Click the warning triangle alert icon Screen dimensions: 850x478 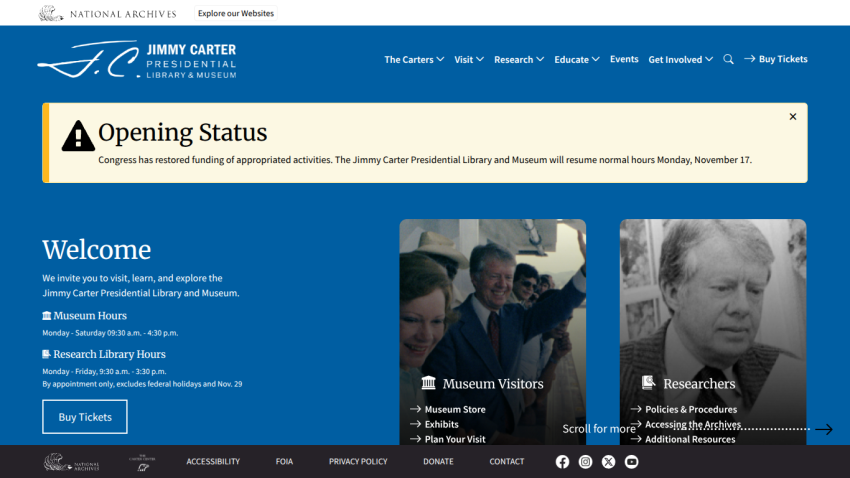pos(78,135)
